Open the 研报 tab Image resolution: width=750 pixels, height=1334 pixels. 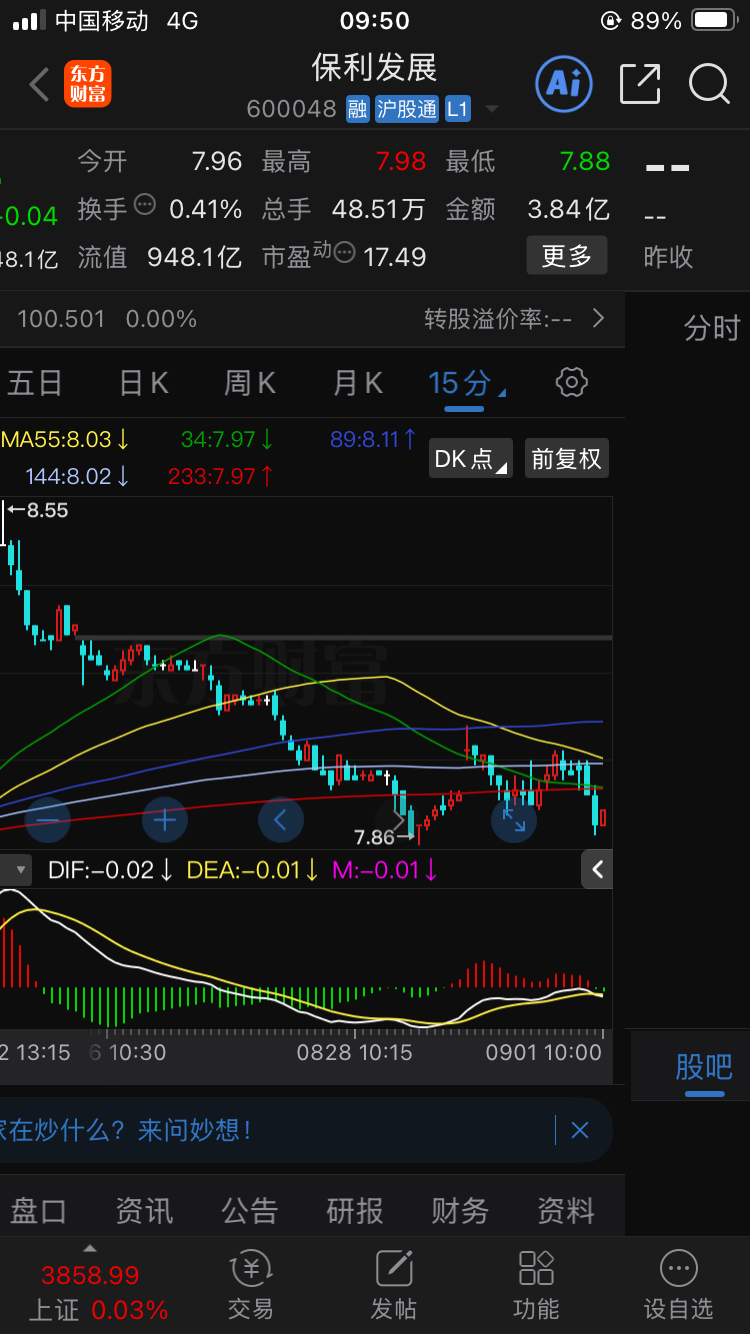(x=355, y=1211)
